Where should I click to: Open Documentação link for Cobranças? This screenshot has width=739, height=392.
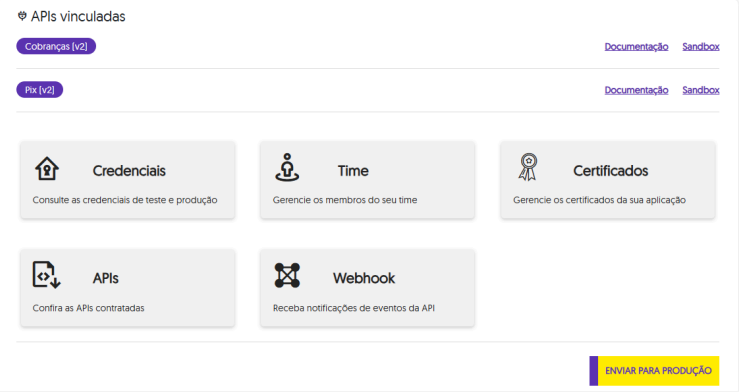coord(636,47)
